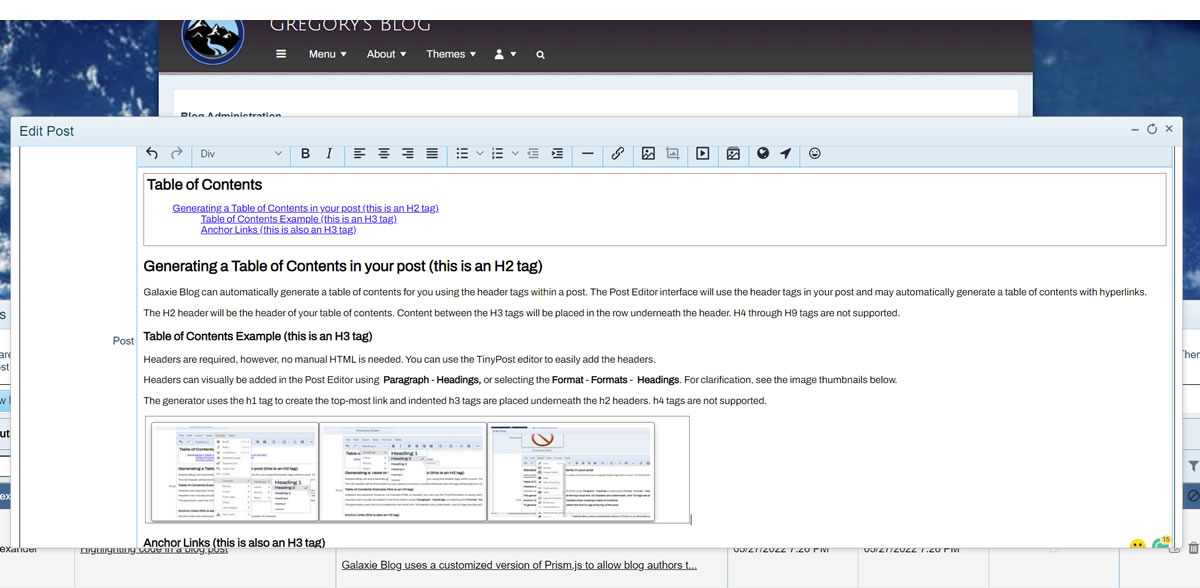Open the image edit (crop) tool
1200x588 pixels.
coord(673,153)
